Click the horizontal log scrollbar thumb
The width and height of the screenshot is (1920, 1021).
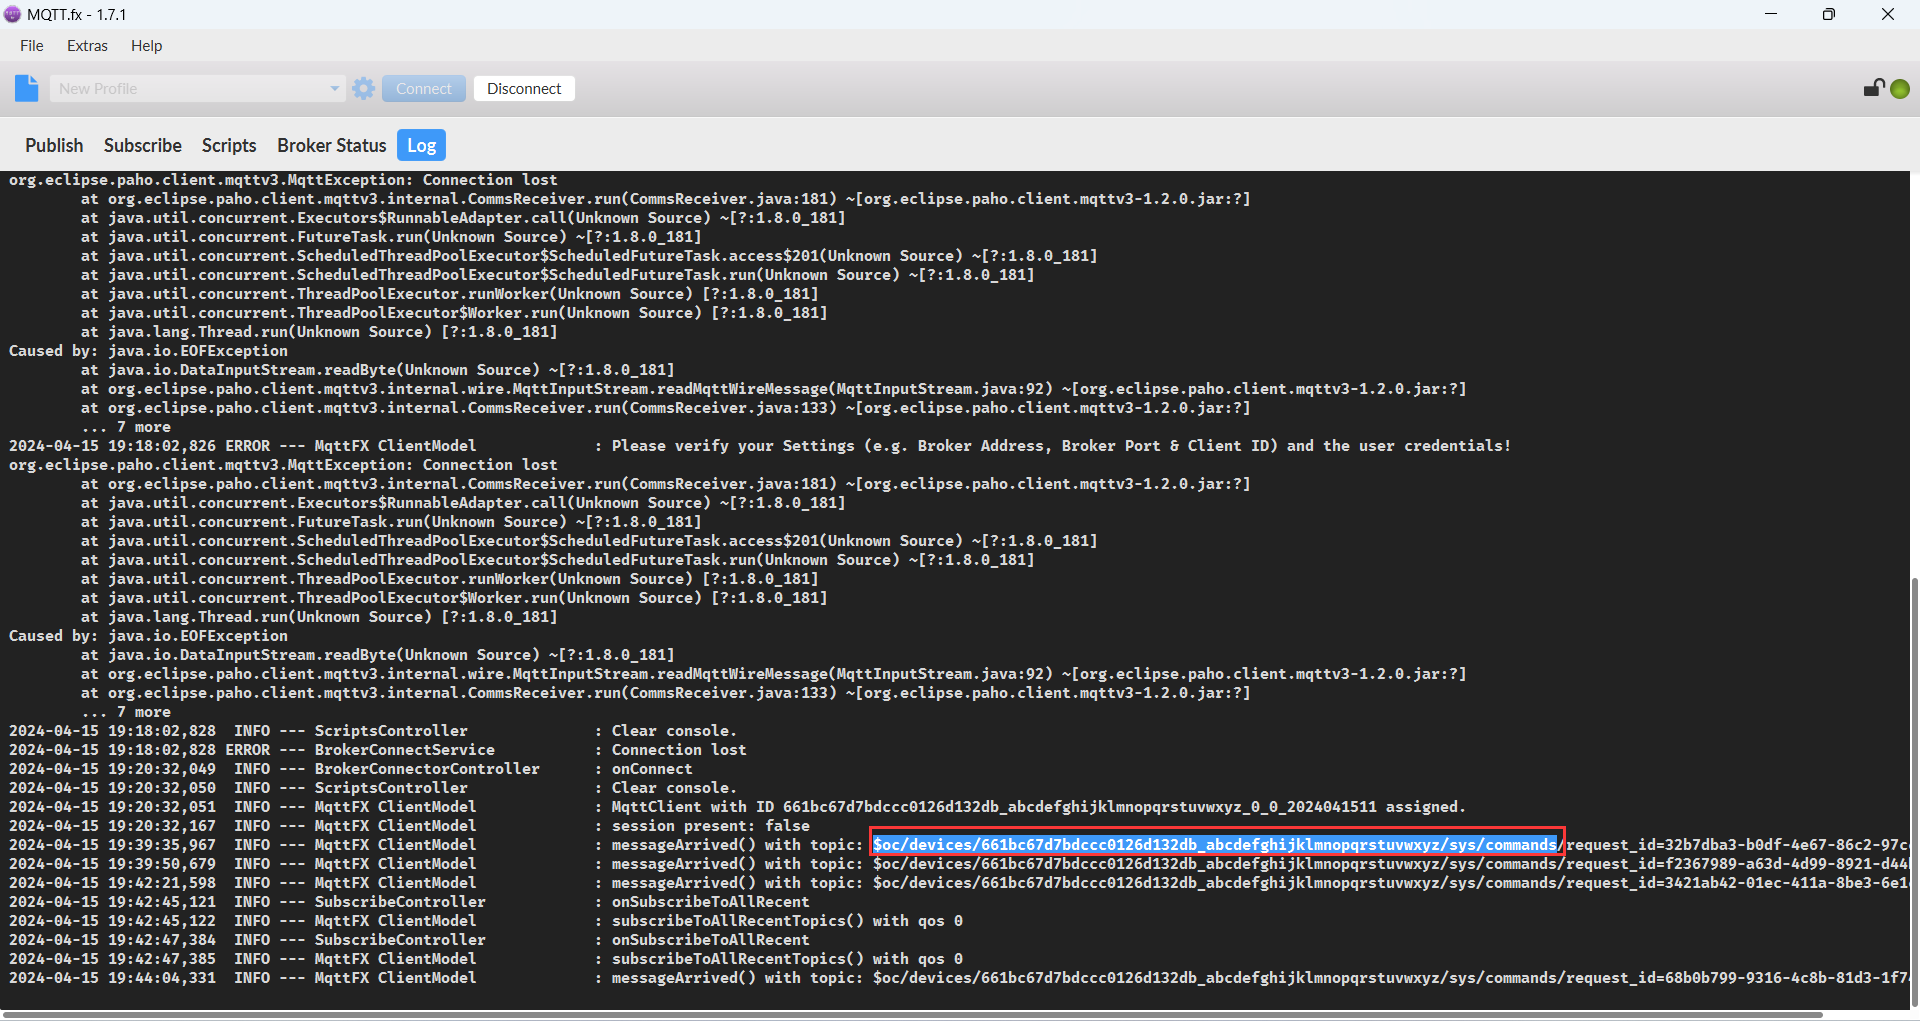[x=912, y=1014]
